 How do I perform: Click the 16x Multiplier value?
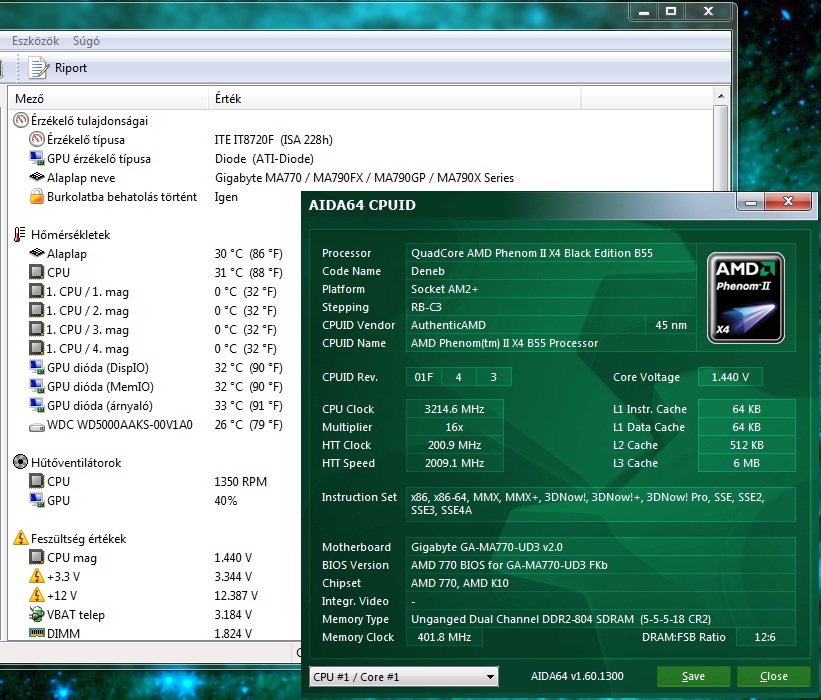pos(454,427)
